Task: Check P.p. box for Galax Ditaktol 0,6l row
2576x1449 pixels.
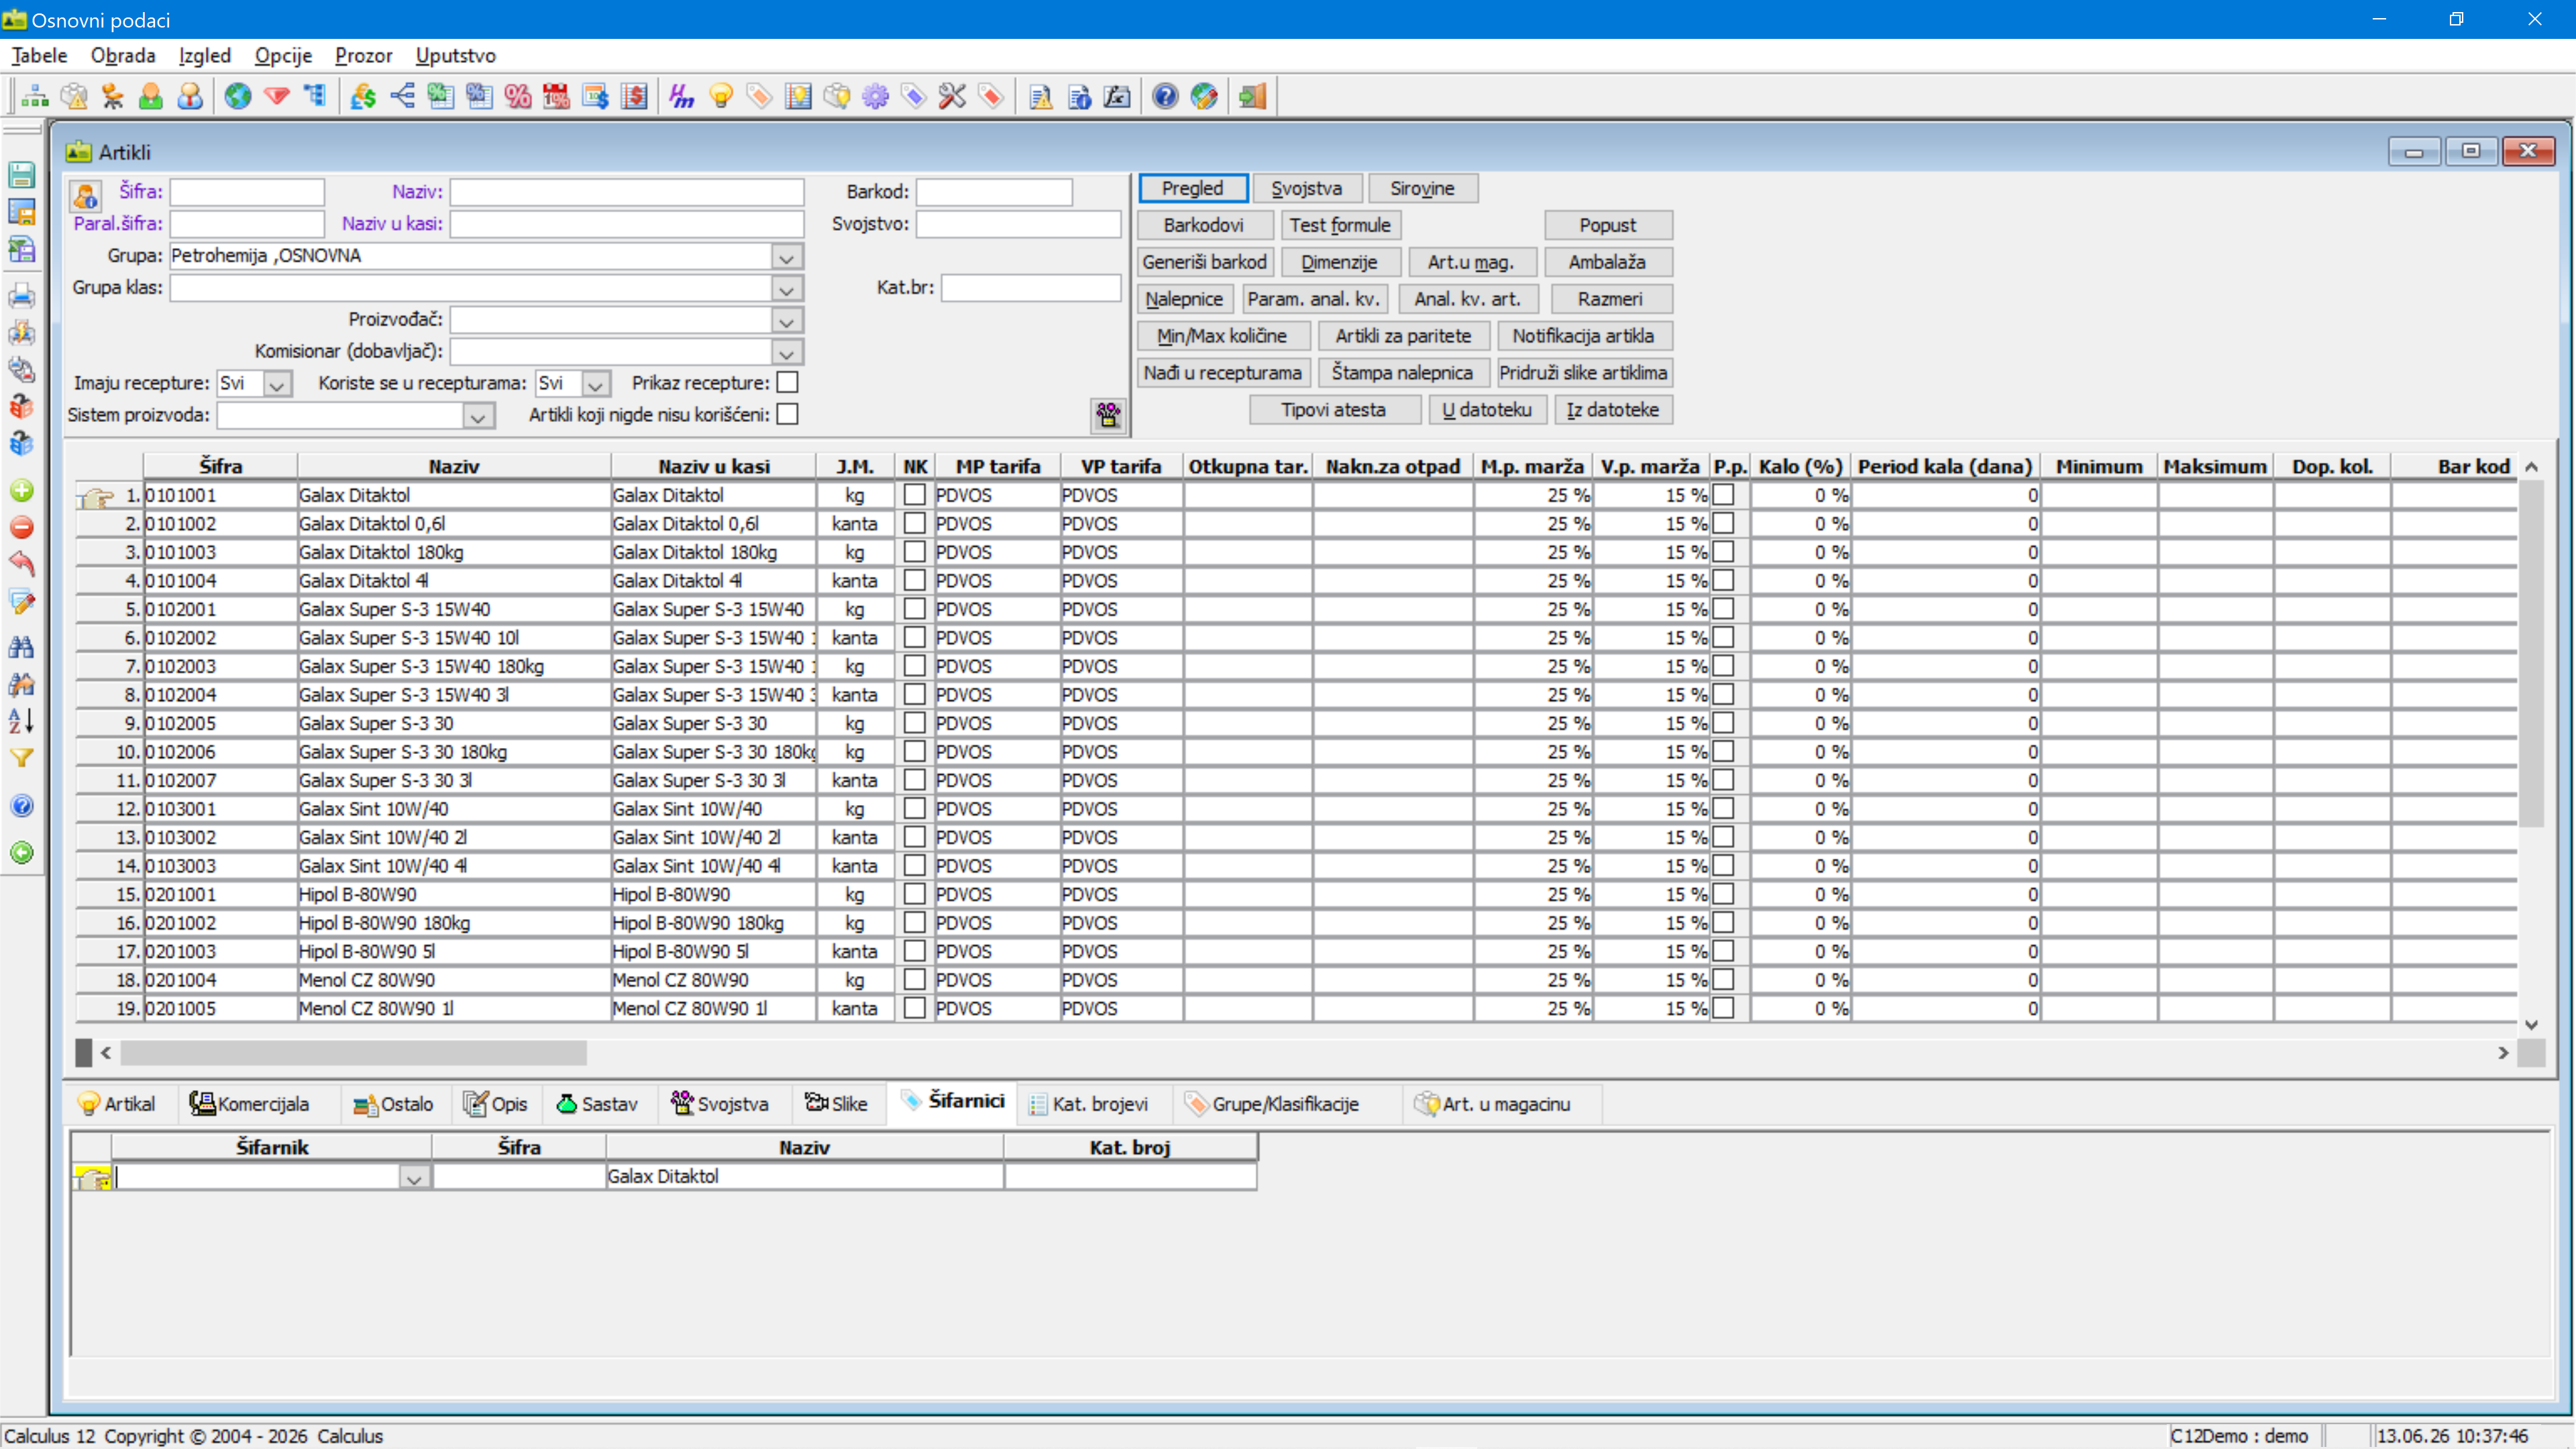Action: click(x=1723, y=523)
